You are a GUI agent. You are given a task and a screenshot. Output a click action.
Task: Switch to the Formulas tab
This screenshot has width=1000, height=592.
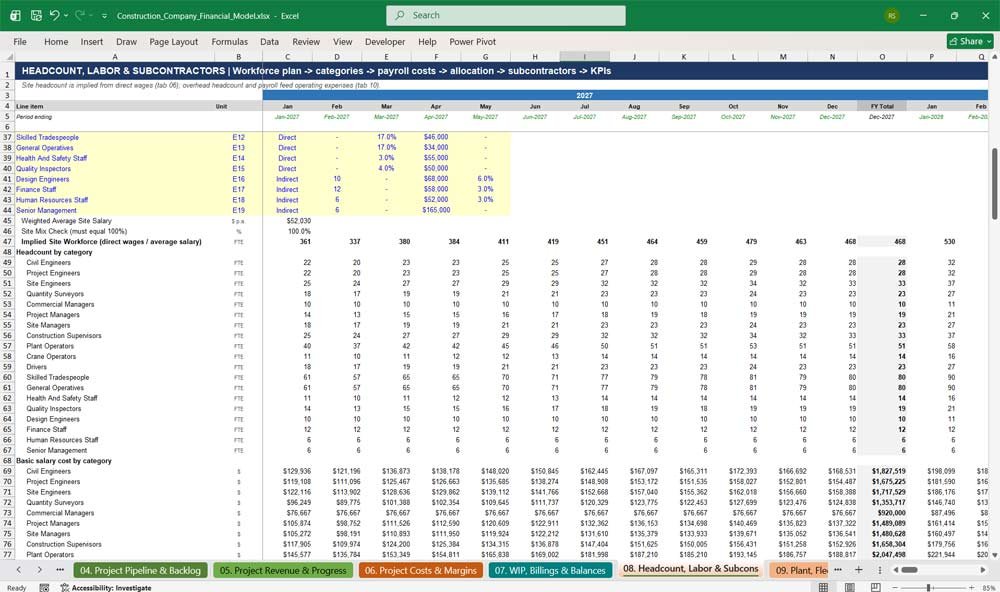[x=230, y=41]
